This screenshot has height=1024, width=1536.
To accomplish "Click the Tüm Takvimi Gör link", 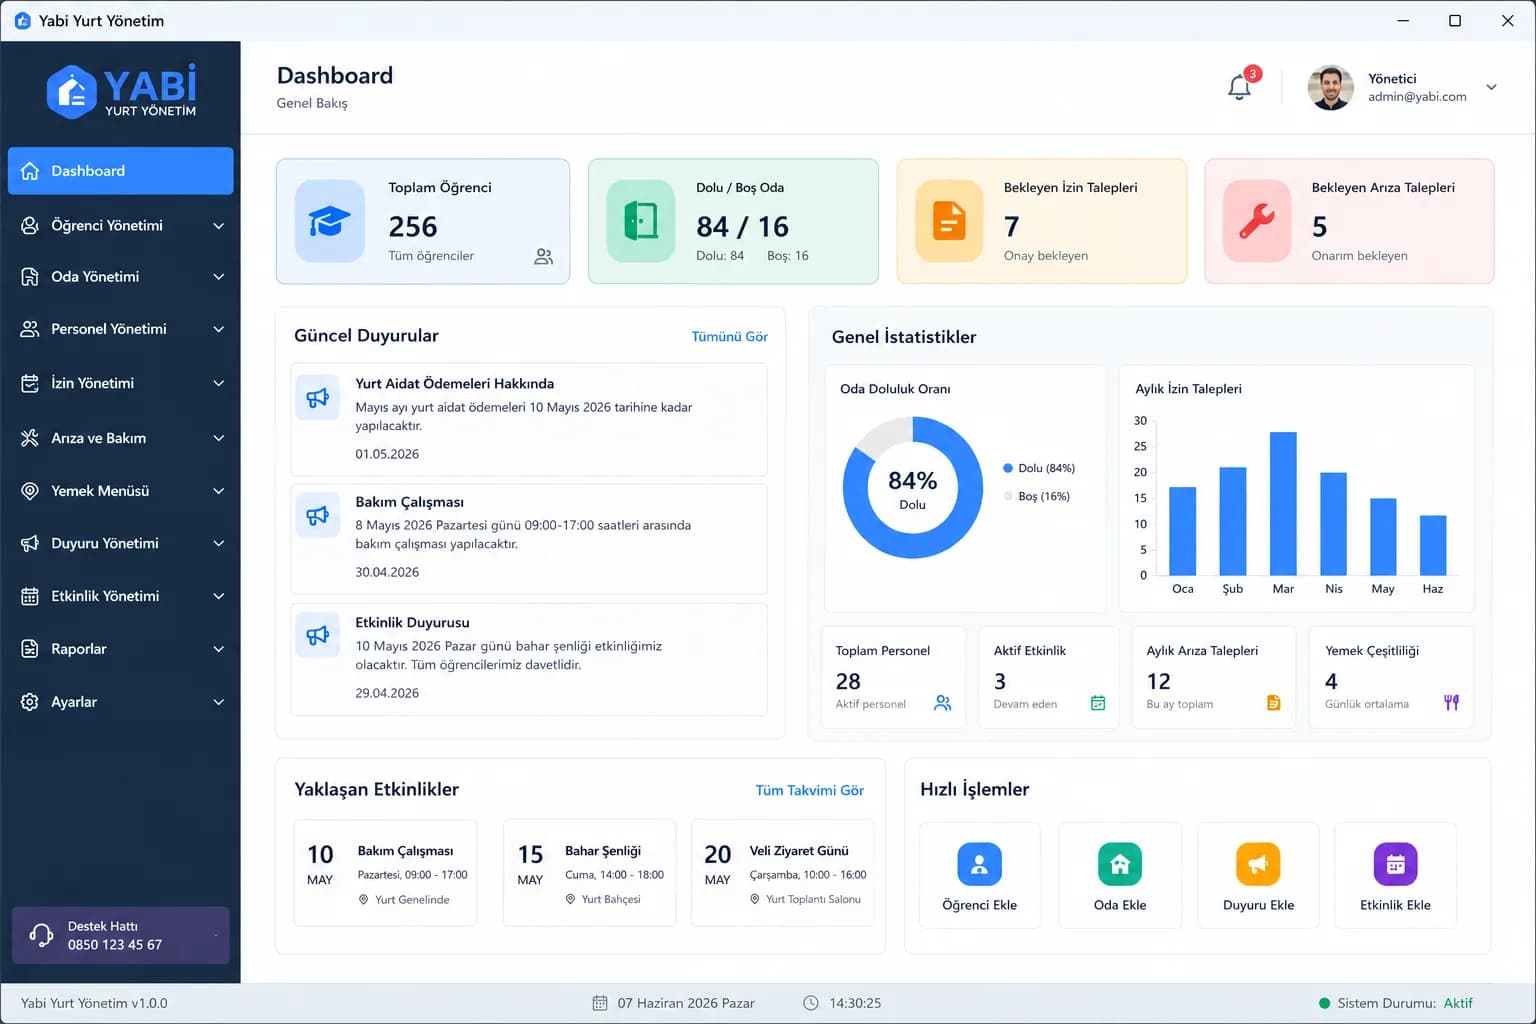I will (x=809, y=790).
